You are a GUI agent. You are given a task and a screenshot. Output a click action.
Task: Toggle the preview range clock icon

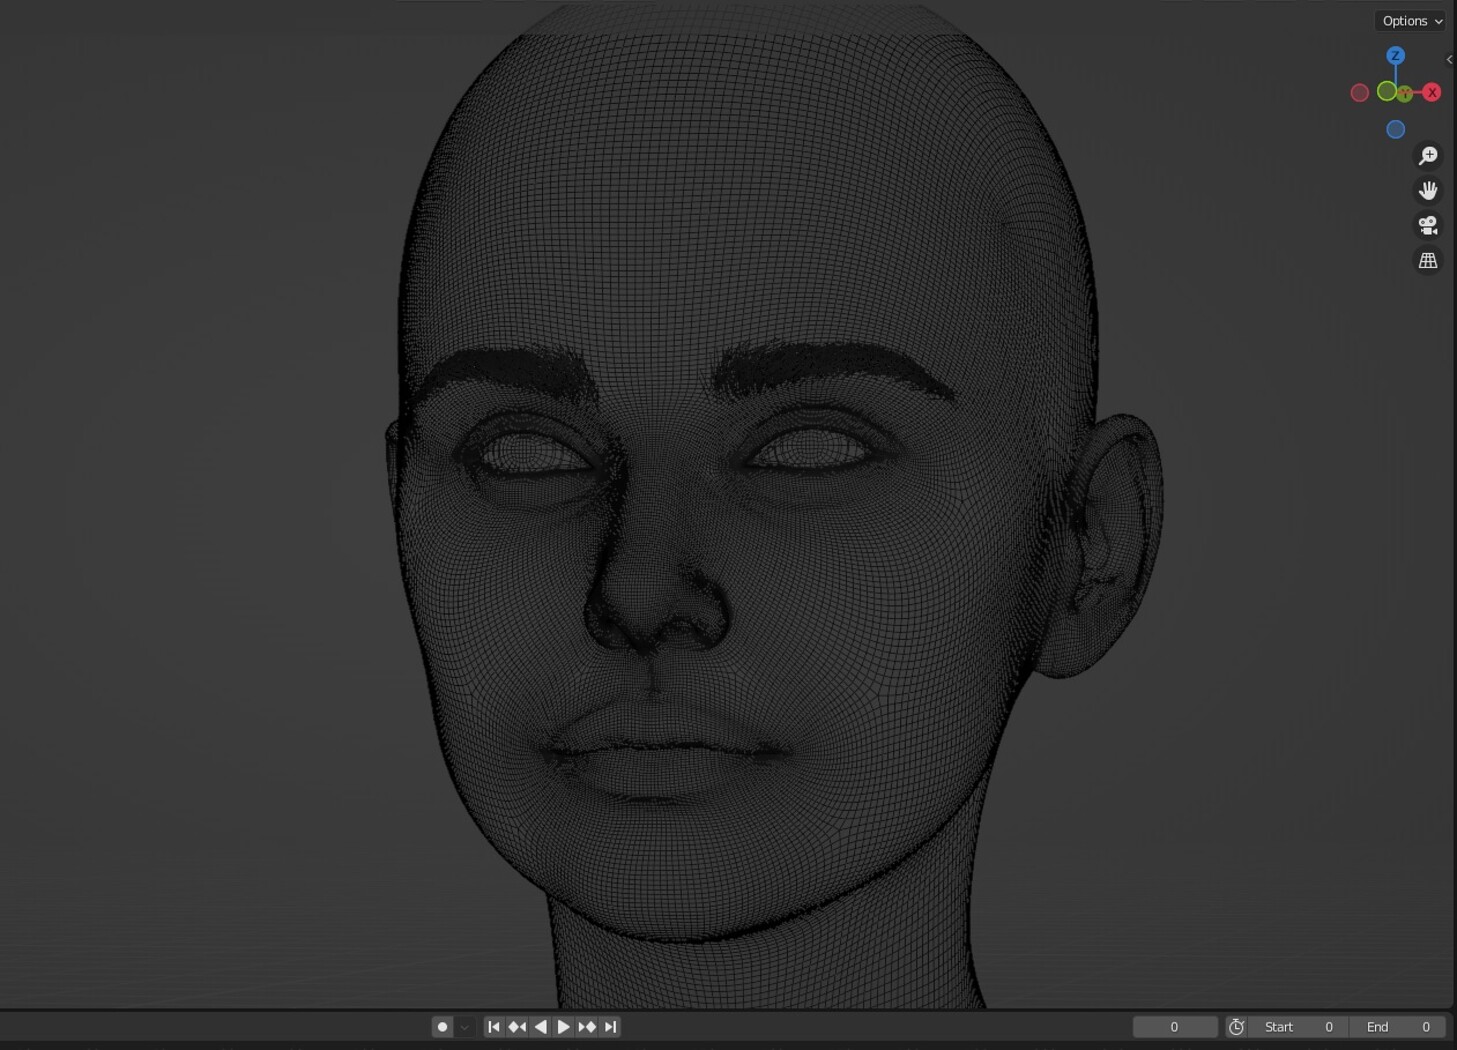pyautogui.click(x=1237, y=1027)
